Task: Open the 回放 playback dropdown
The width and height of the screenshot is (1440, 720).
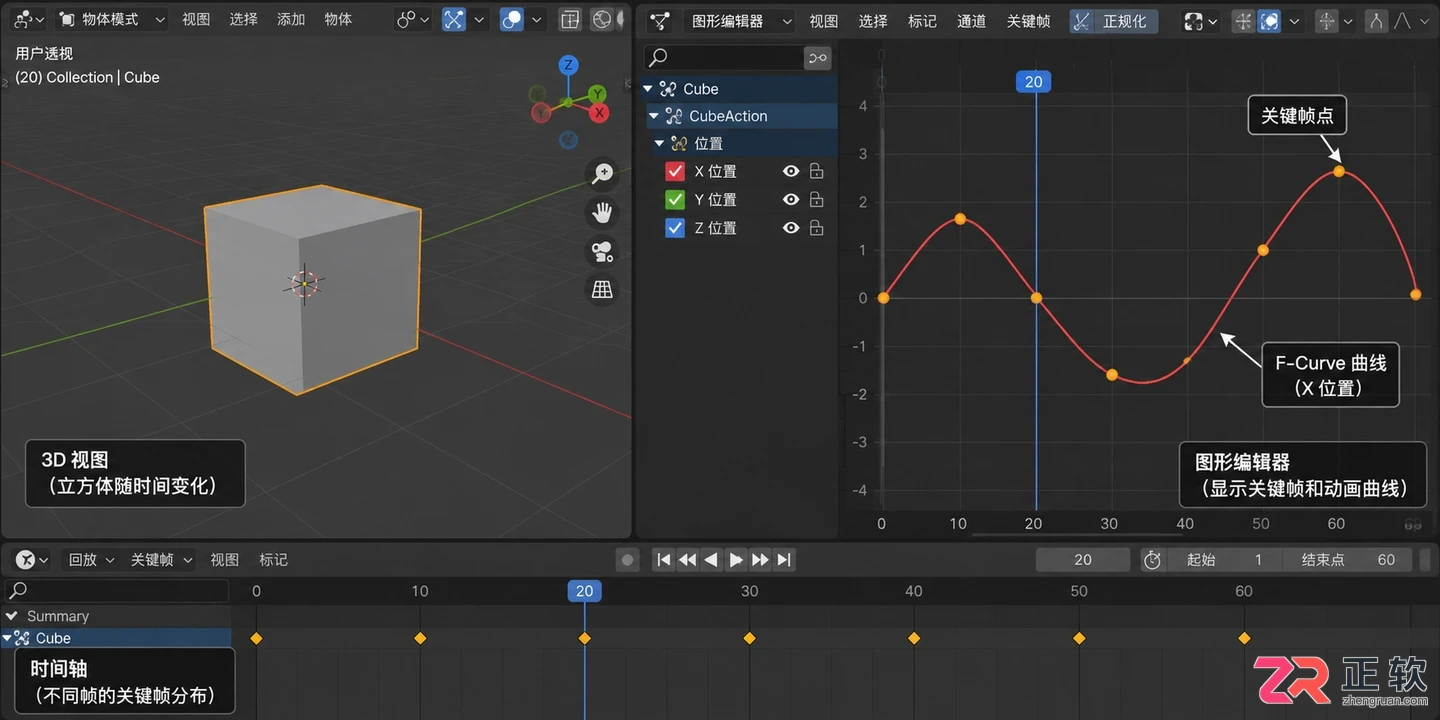Action: [91, 560]
